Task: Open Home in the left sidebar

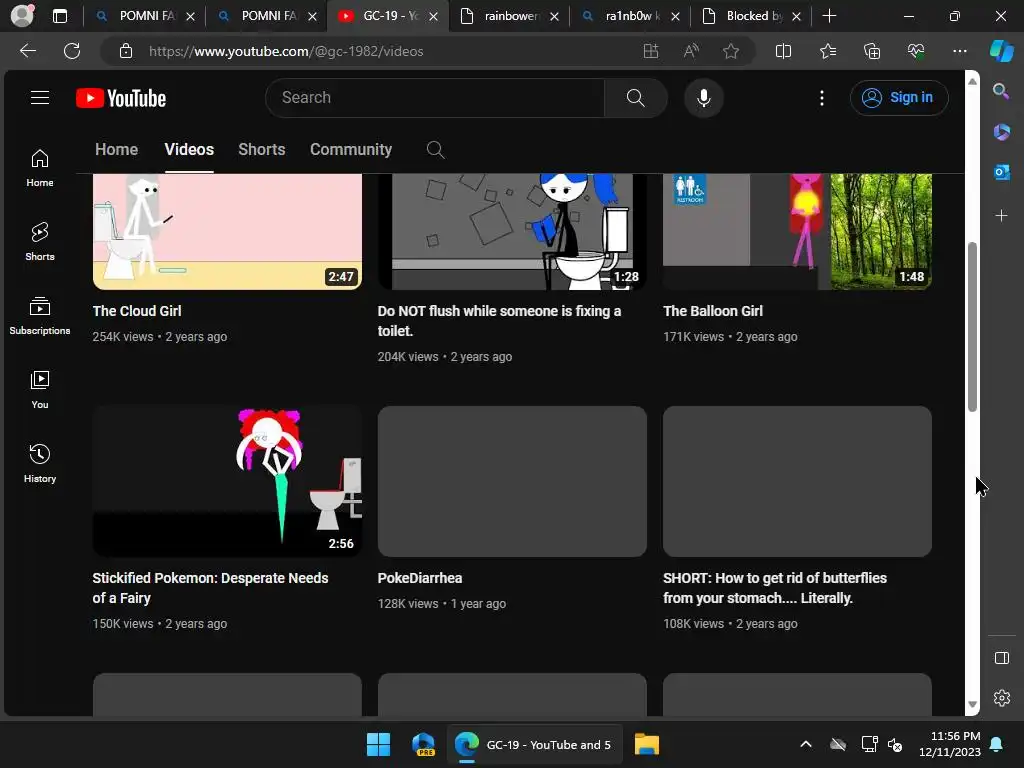Action: pos(40,168)
